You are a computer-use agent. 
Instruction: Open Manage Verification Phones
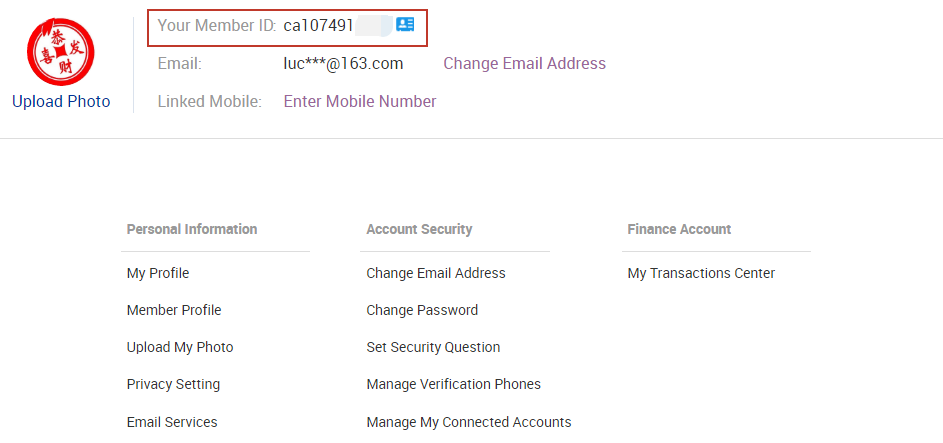(x=453, y=384)
